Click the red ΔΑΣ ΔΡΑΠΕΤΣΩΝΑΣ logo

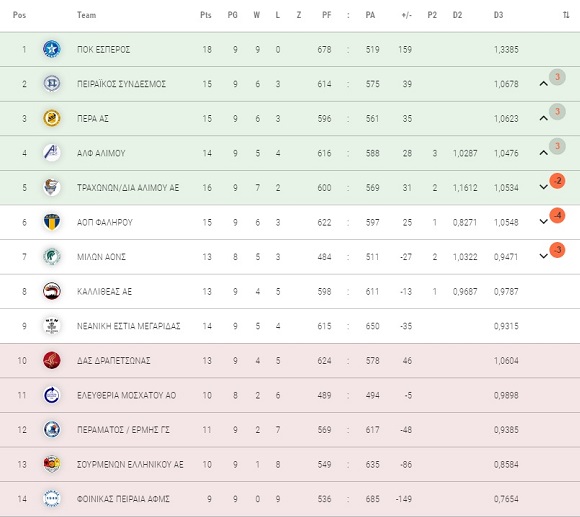(x=51, y=360)
